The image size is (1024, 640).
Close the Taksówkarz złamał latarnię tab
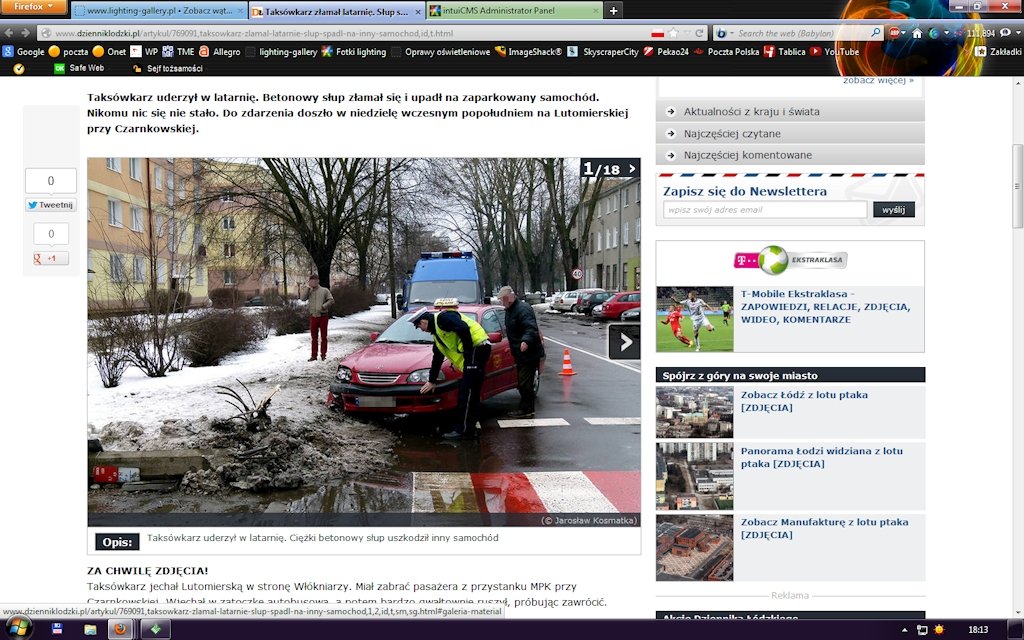coord(419,12)
